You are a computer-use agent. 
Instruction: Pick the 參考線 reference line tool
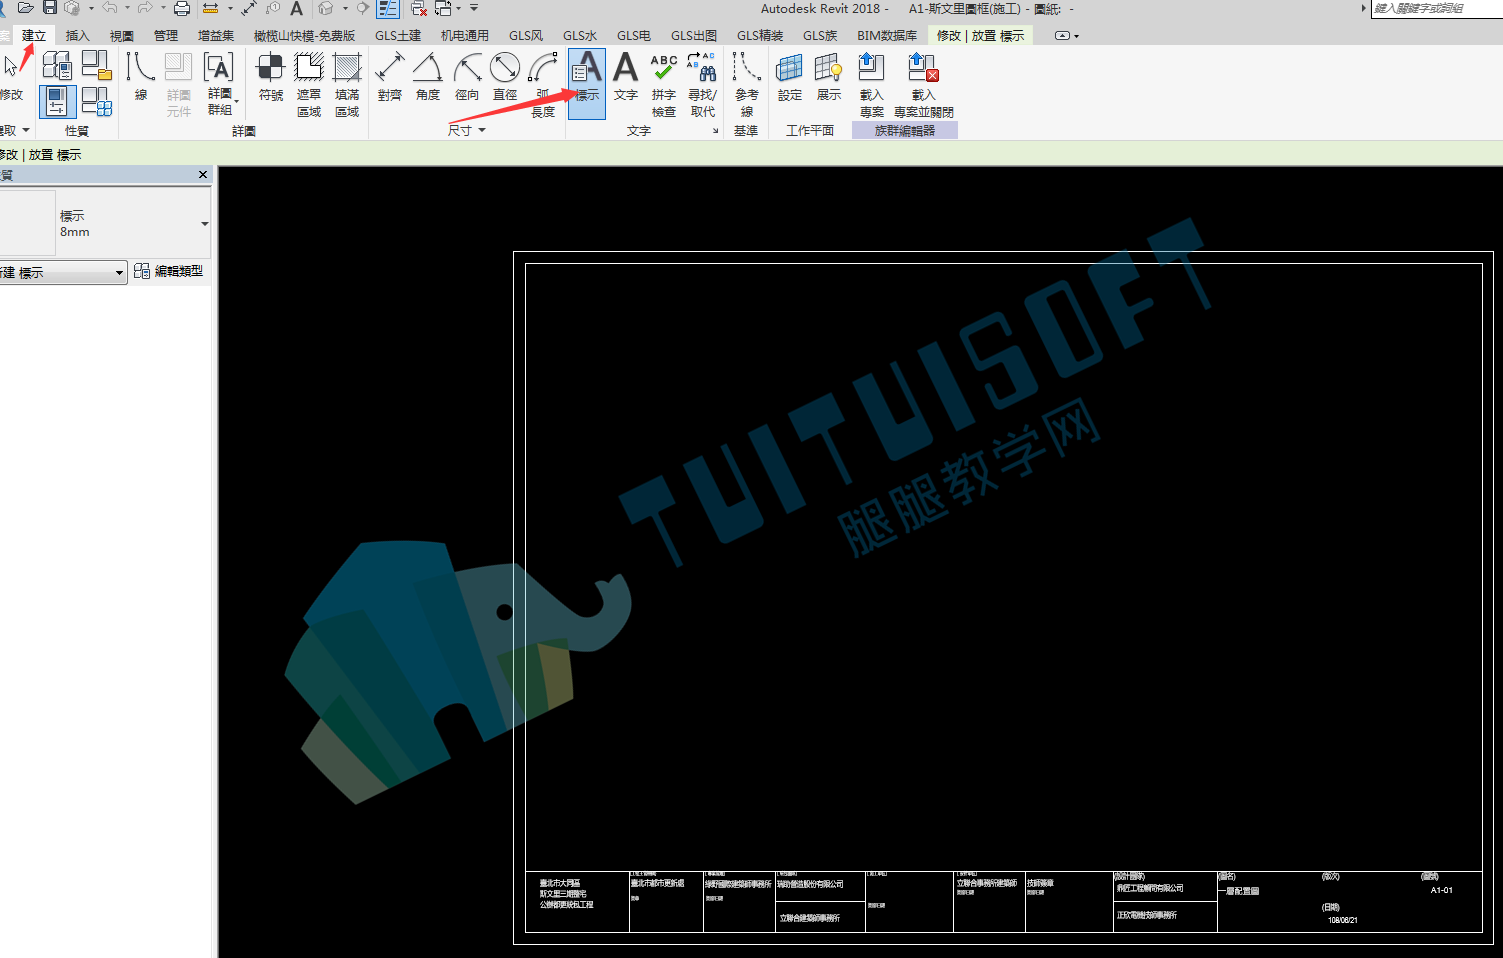tap(746, 84)
